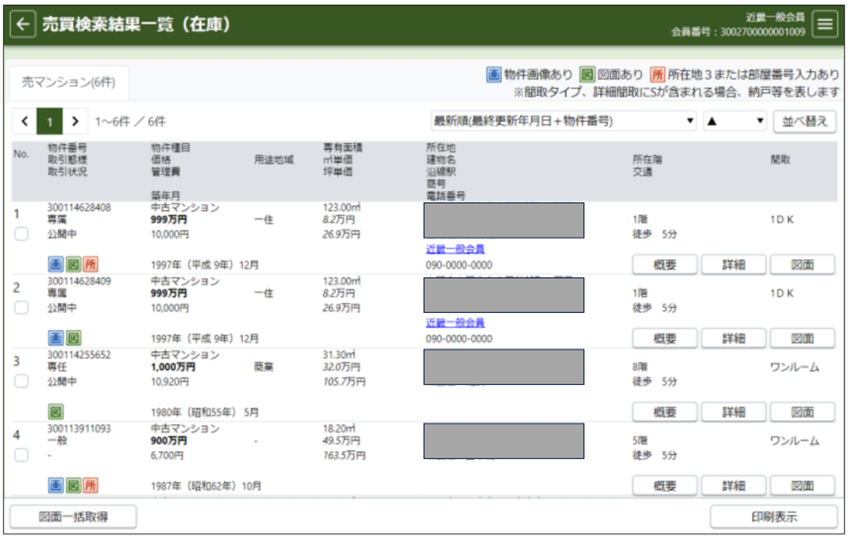
Task: Click the 並べ替え sort button
Action: click(x=804, y=121)
